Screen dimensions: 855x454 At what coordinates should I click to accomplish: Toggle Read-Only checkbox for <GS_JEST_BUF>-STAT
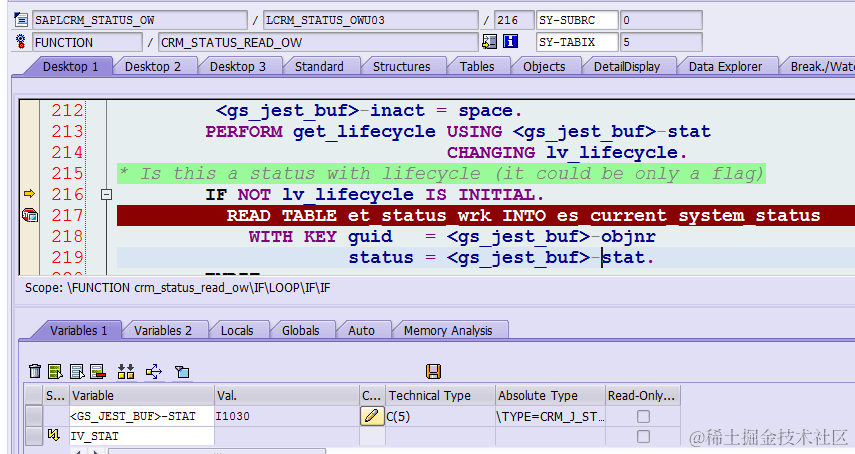[x=643, y=416]
